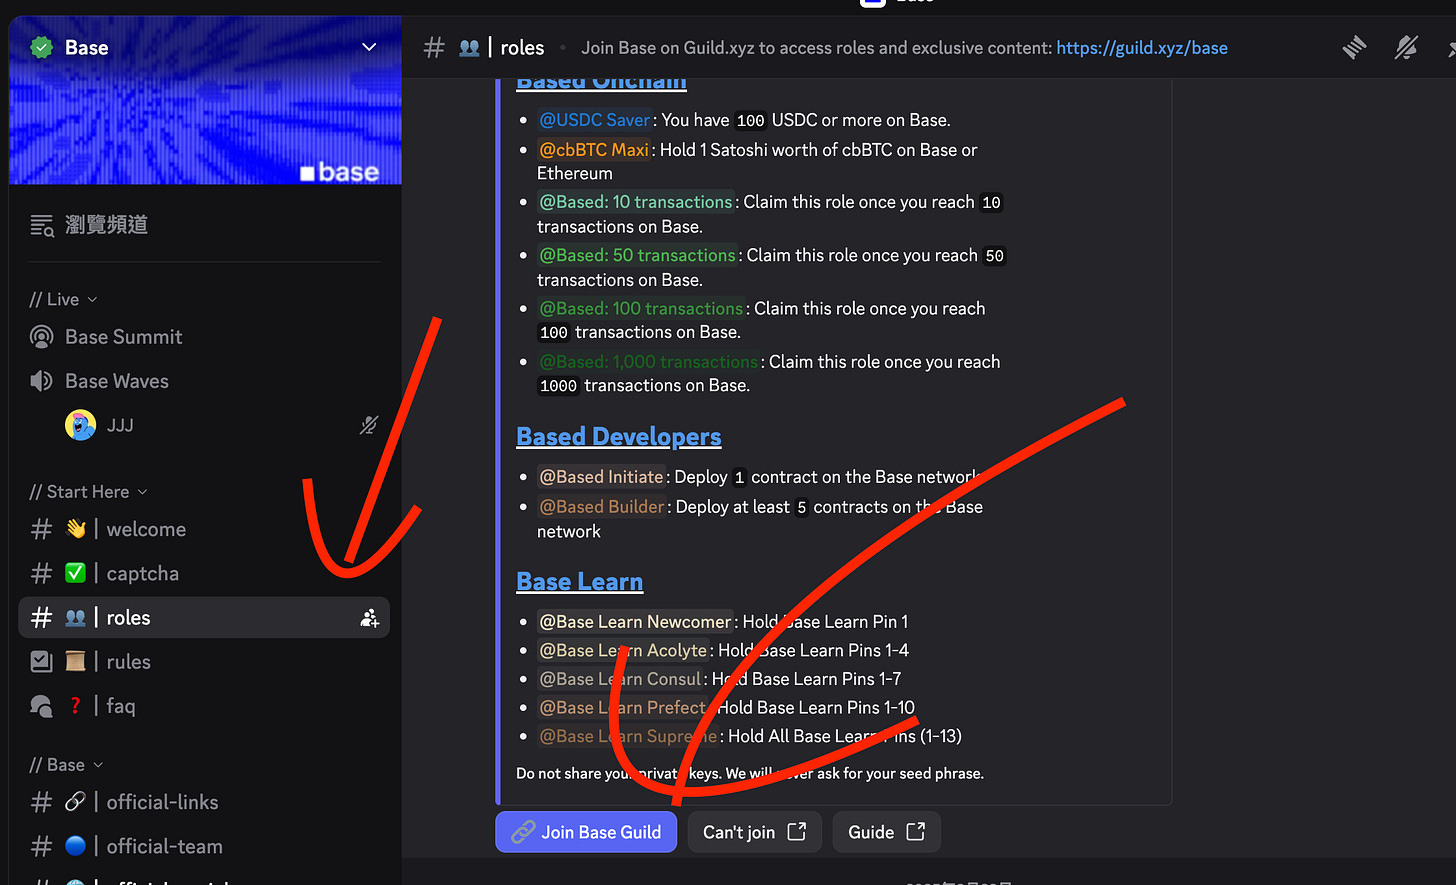This screenshot has height=885, width=1456.
Task: Click the verified badge beside the Base server name
Action: tap(42, 47)
